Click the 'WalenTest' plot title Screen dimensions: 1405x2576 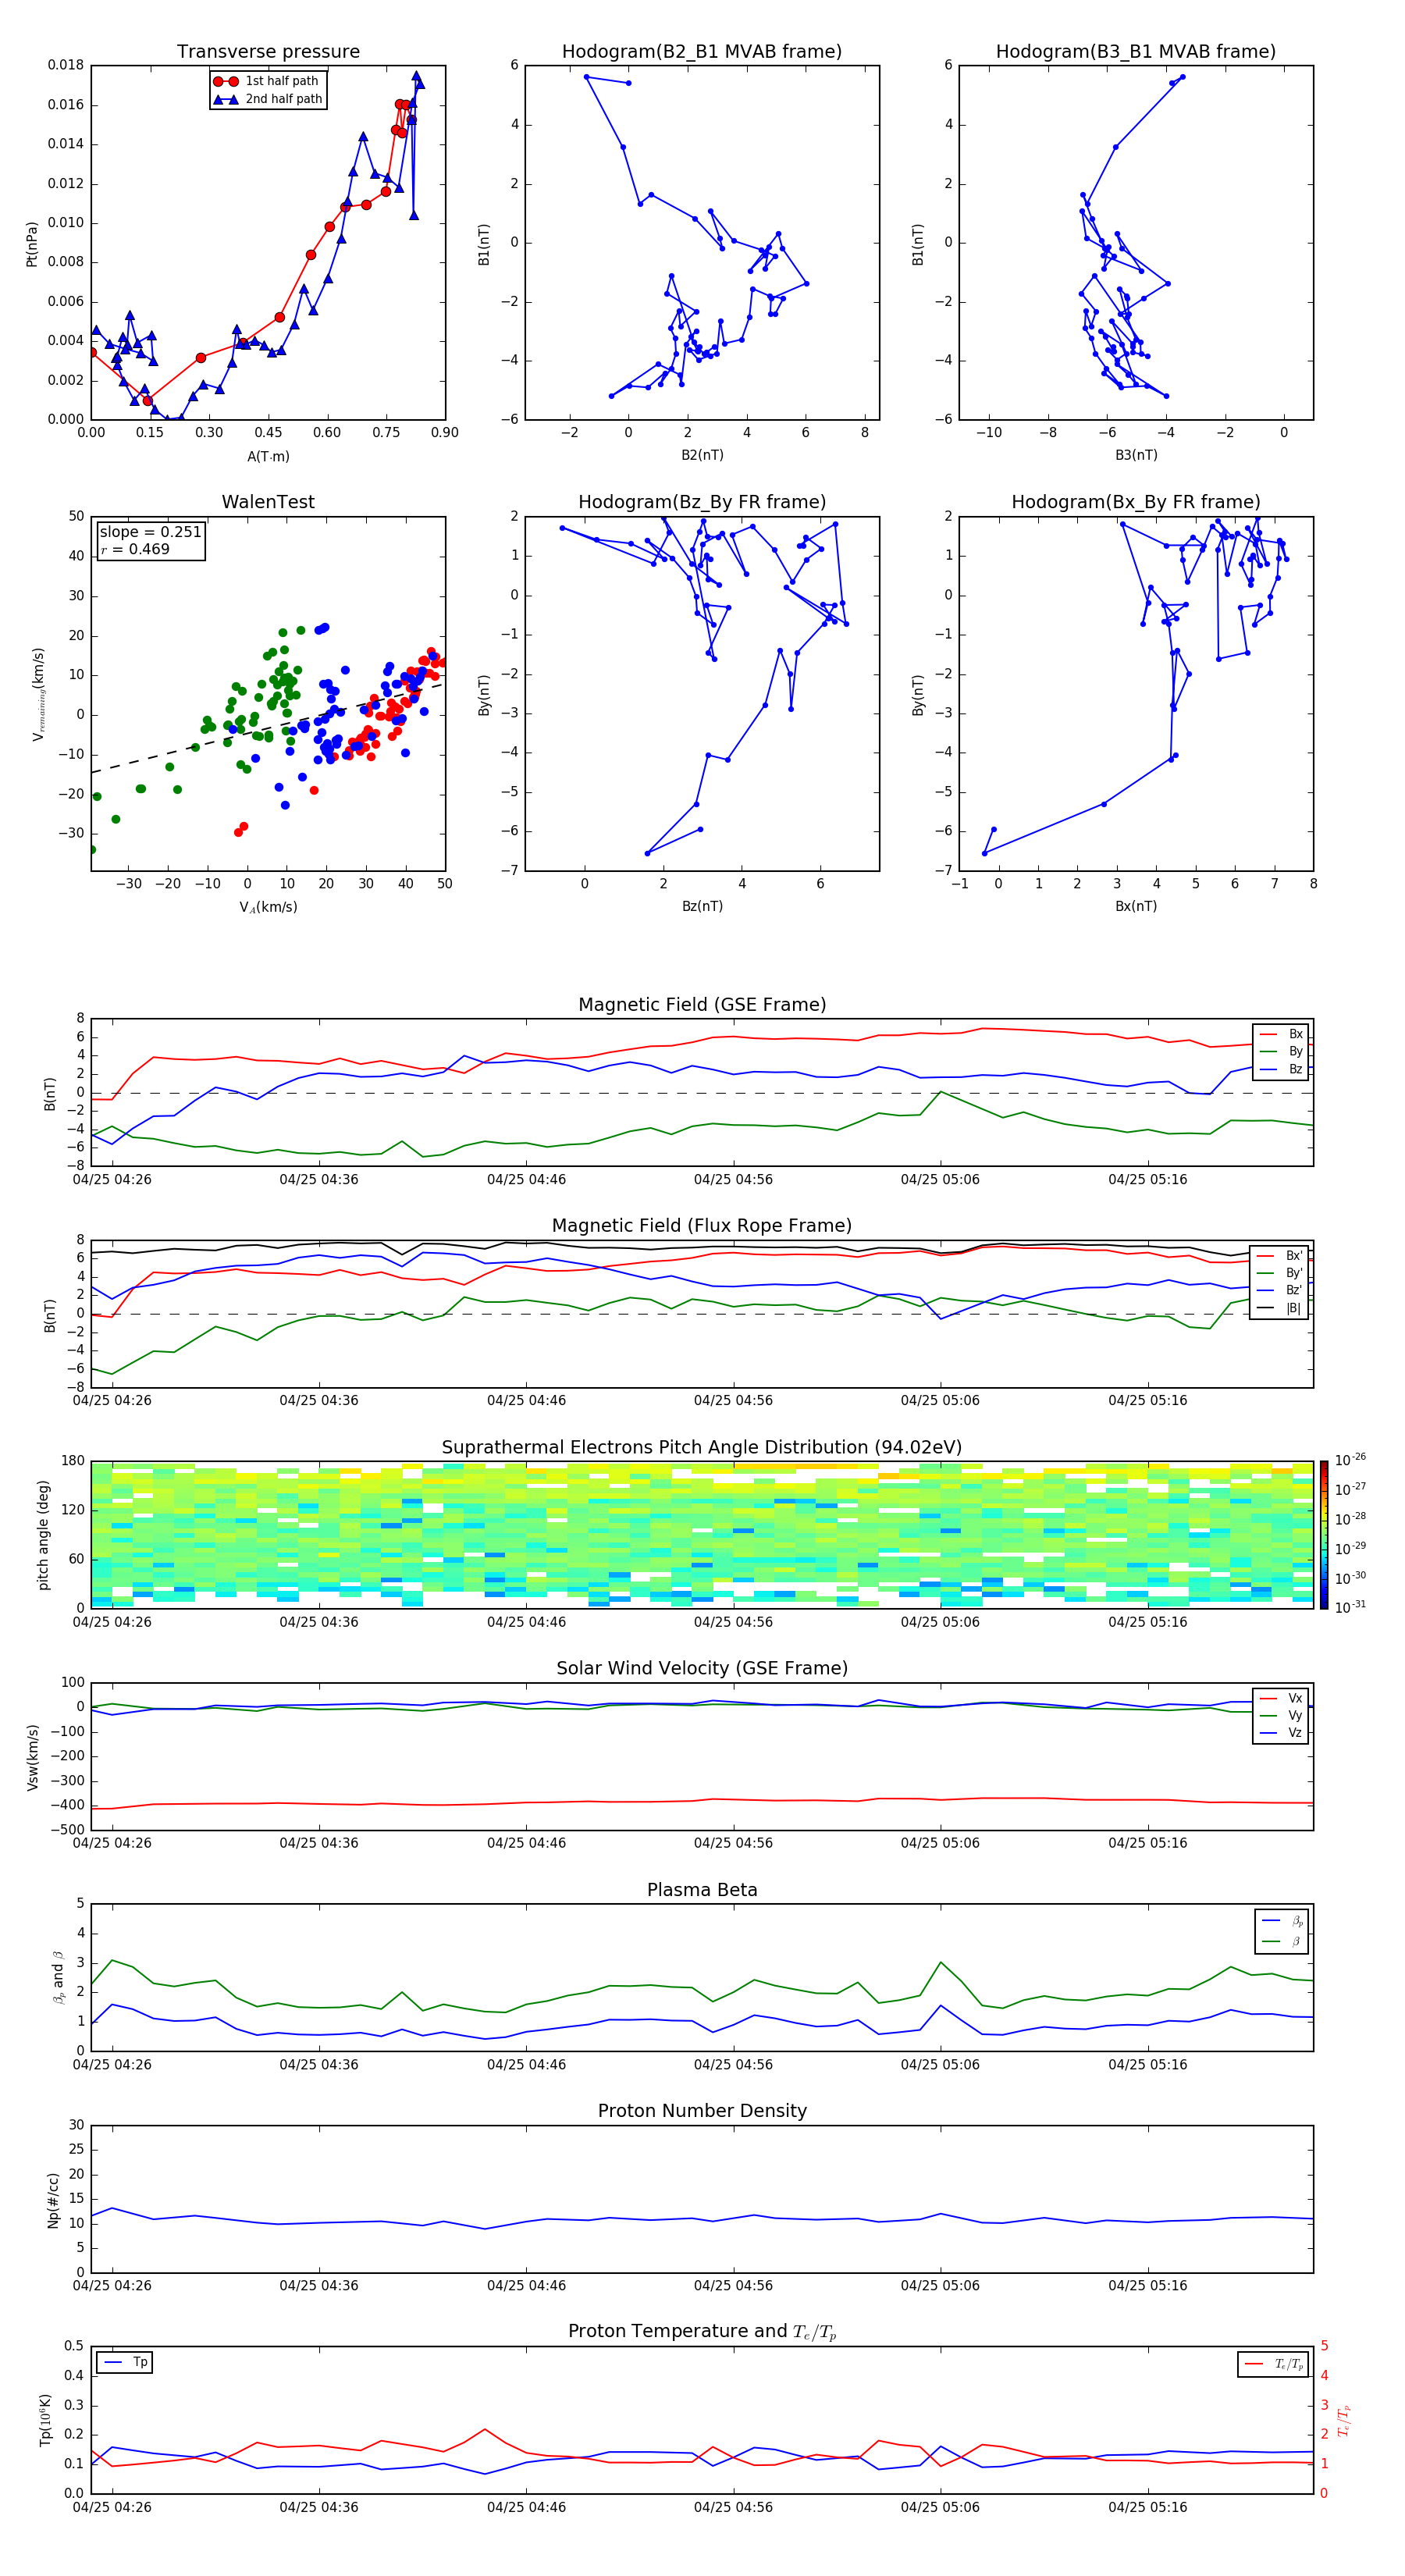tap(268, 502)
